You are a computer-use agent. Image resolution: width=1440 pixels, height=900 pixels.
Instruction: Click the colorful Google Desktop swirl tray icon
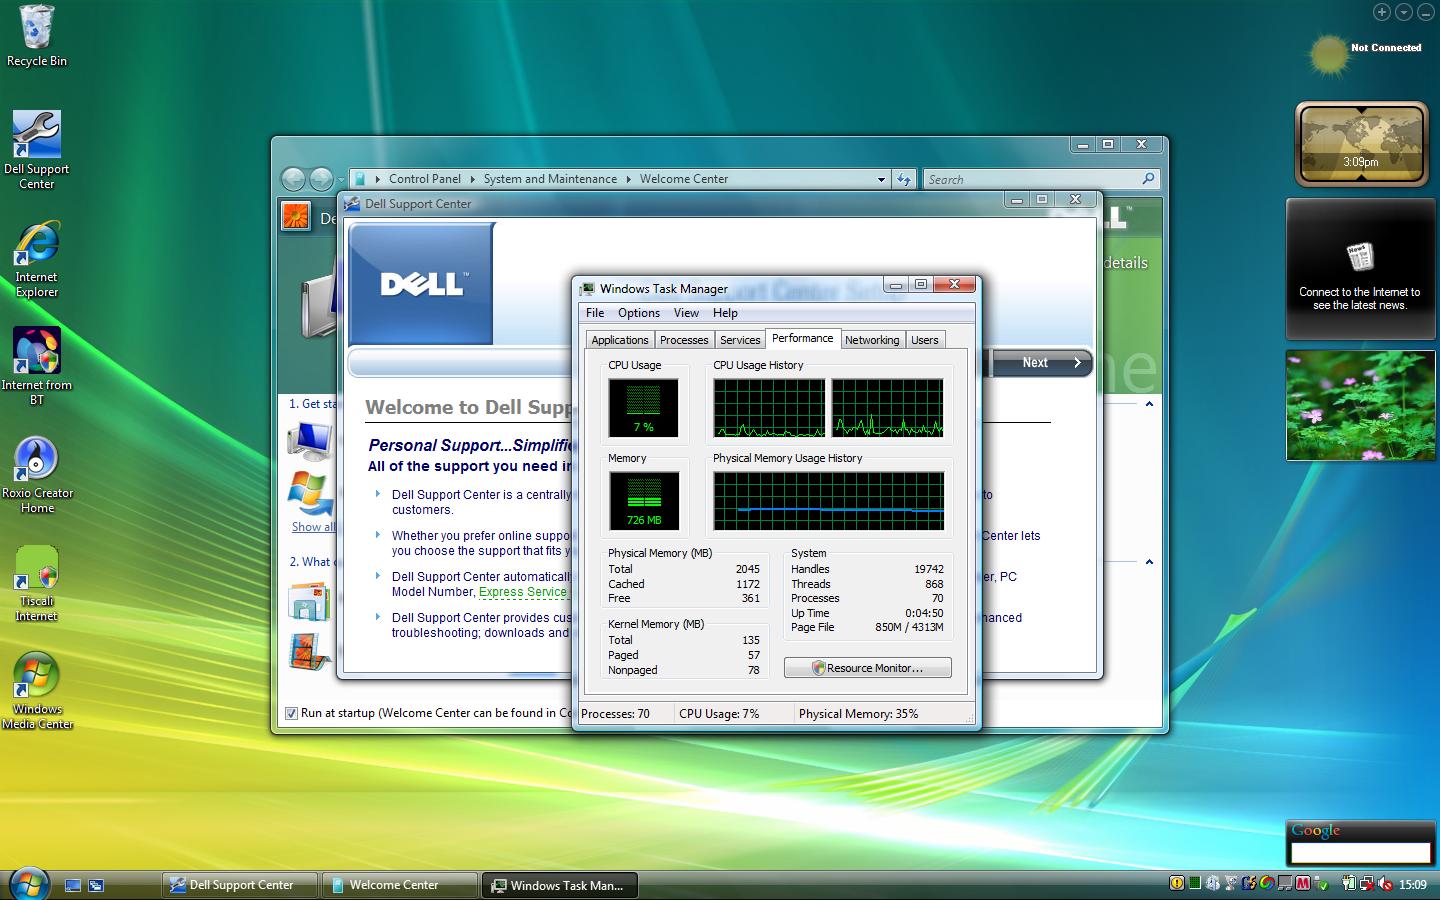point(1267,883)
